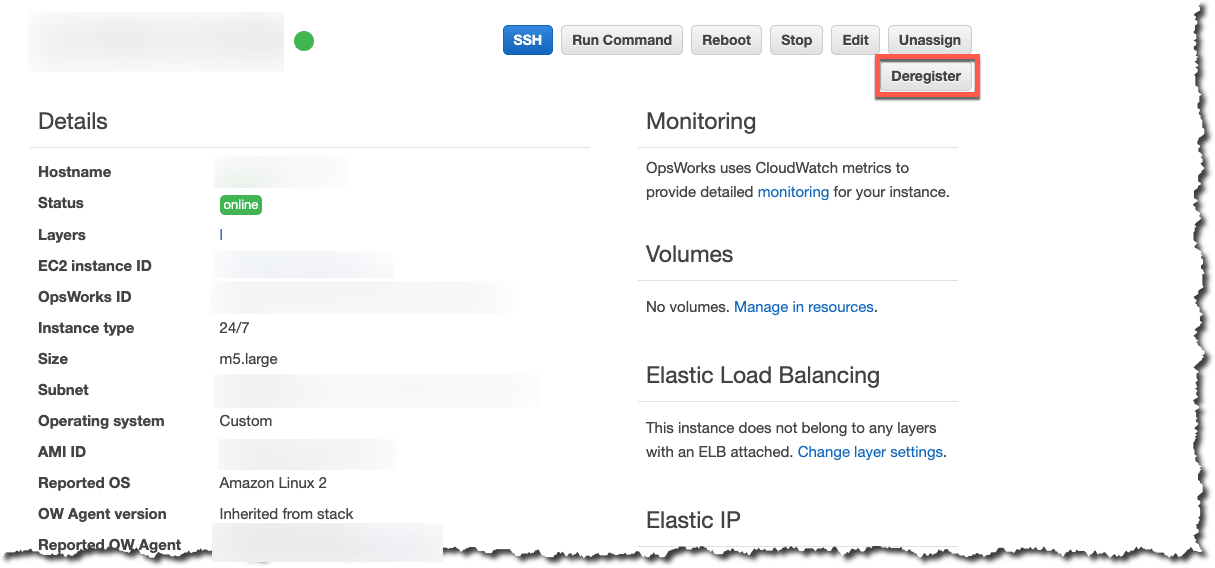Viewport: 1215px width, 568px height.
Task: Click the OpsWorks ID label
Action: (x=85, y=297)
